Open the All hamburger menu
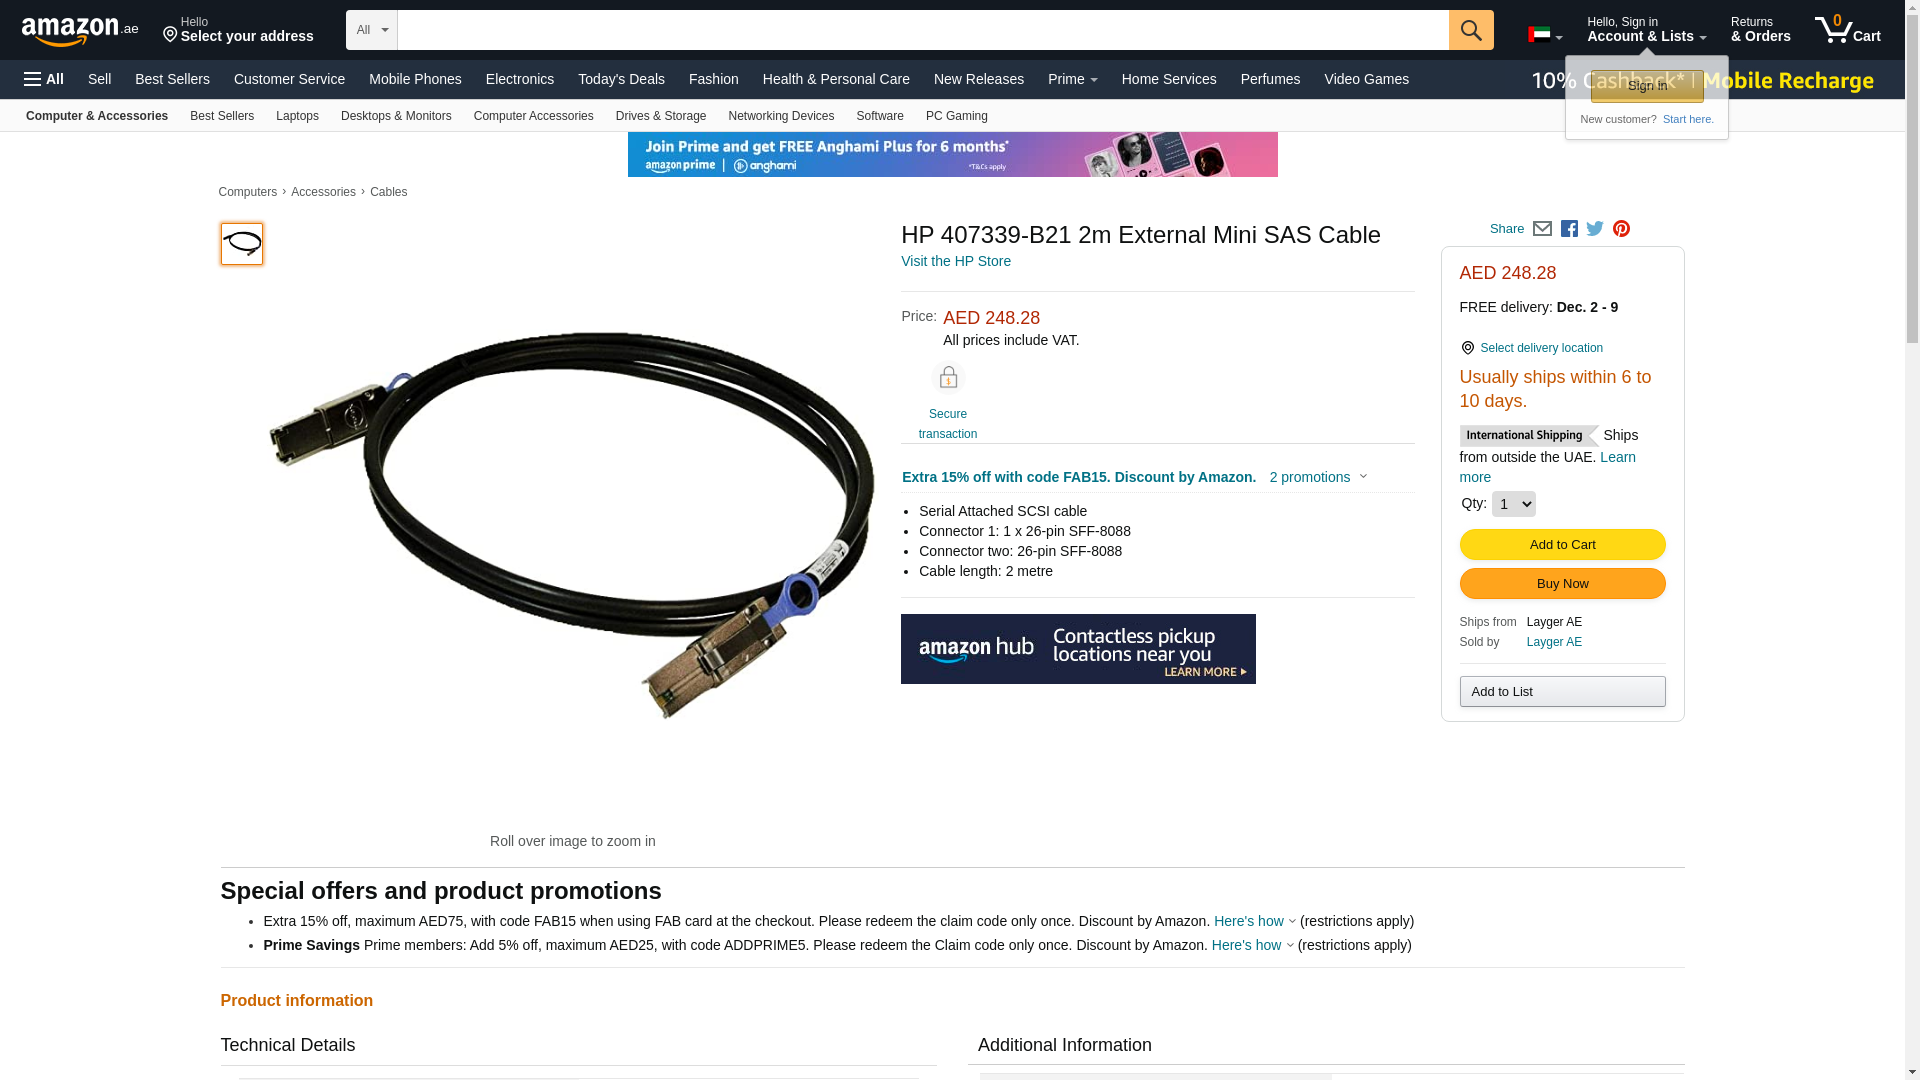This screenshot has width=1920, height=1080. (44, 79)
